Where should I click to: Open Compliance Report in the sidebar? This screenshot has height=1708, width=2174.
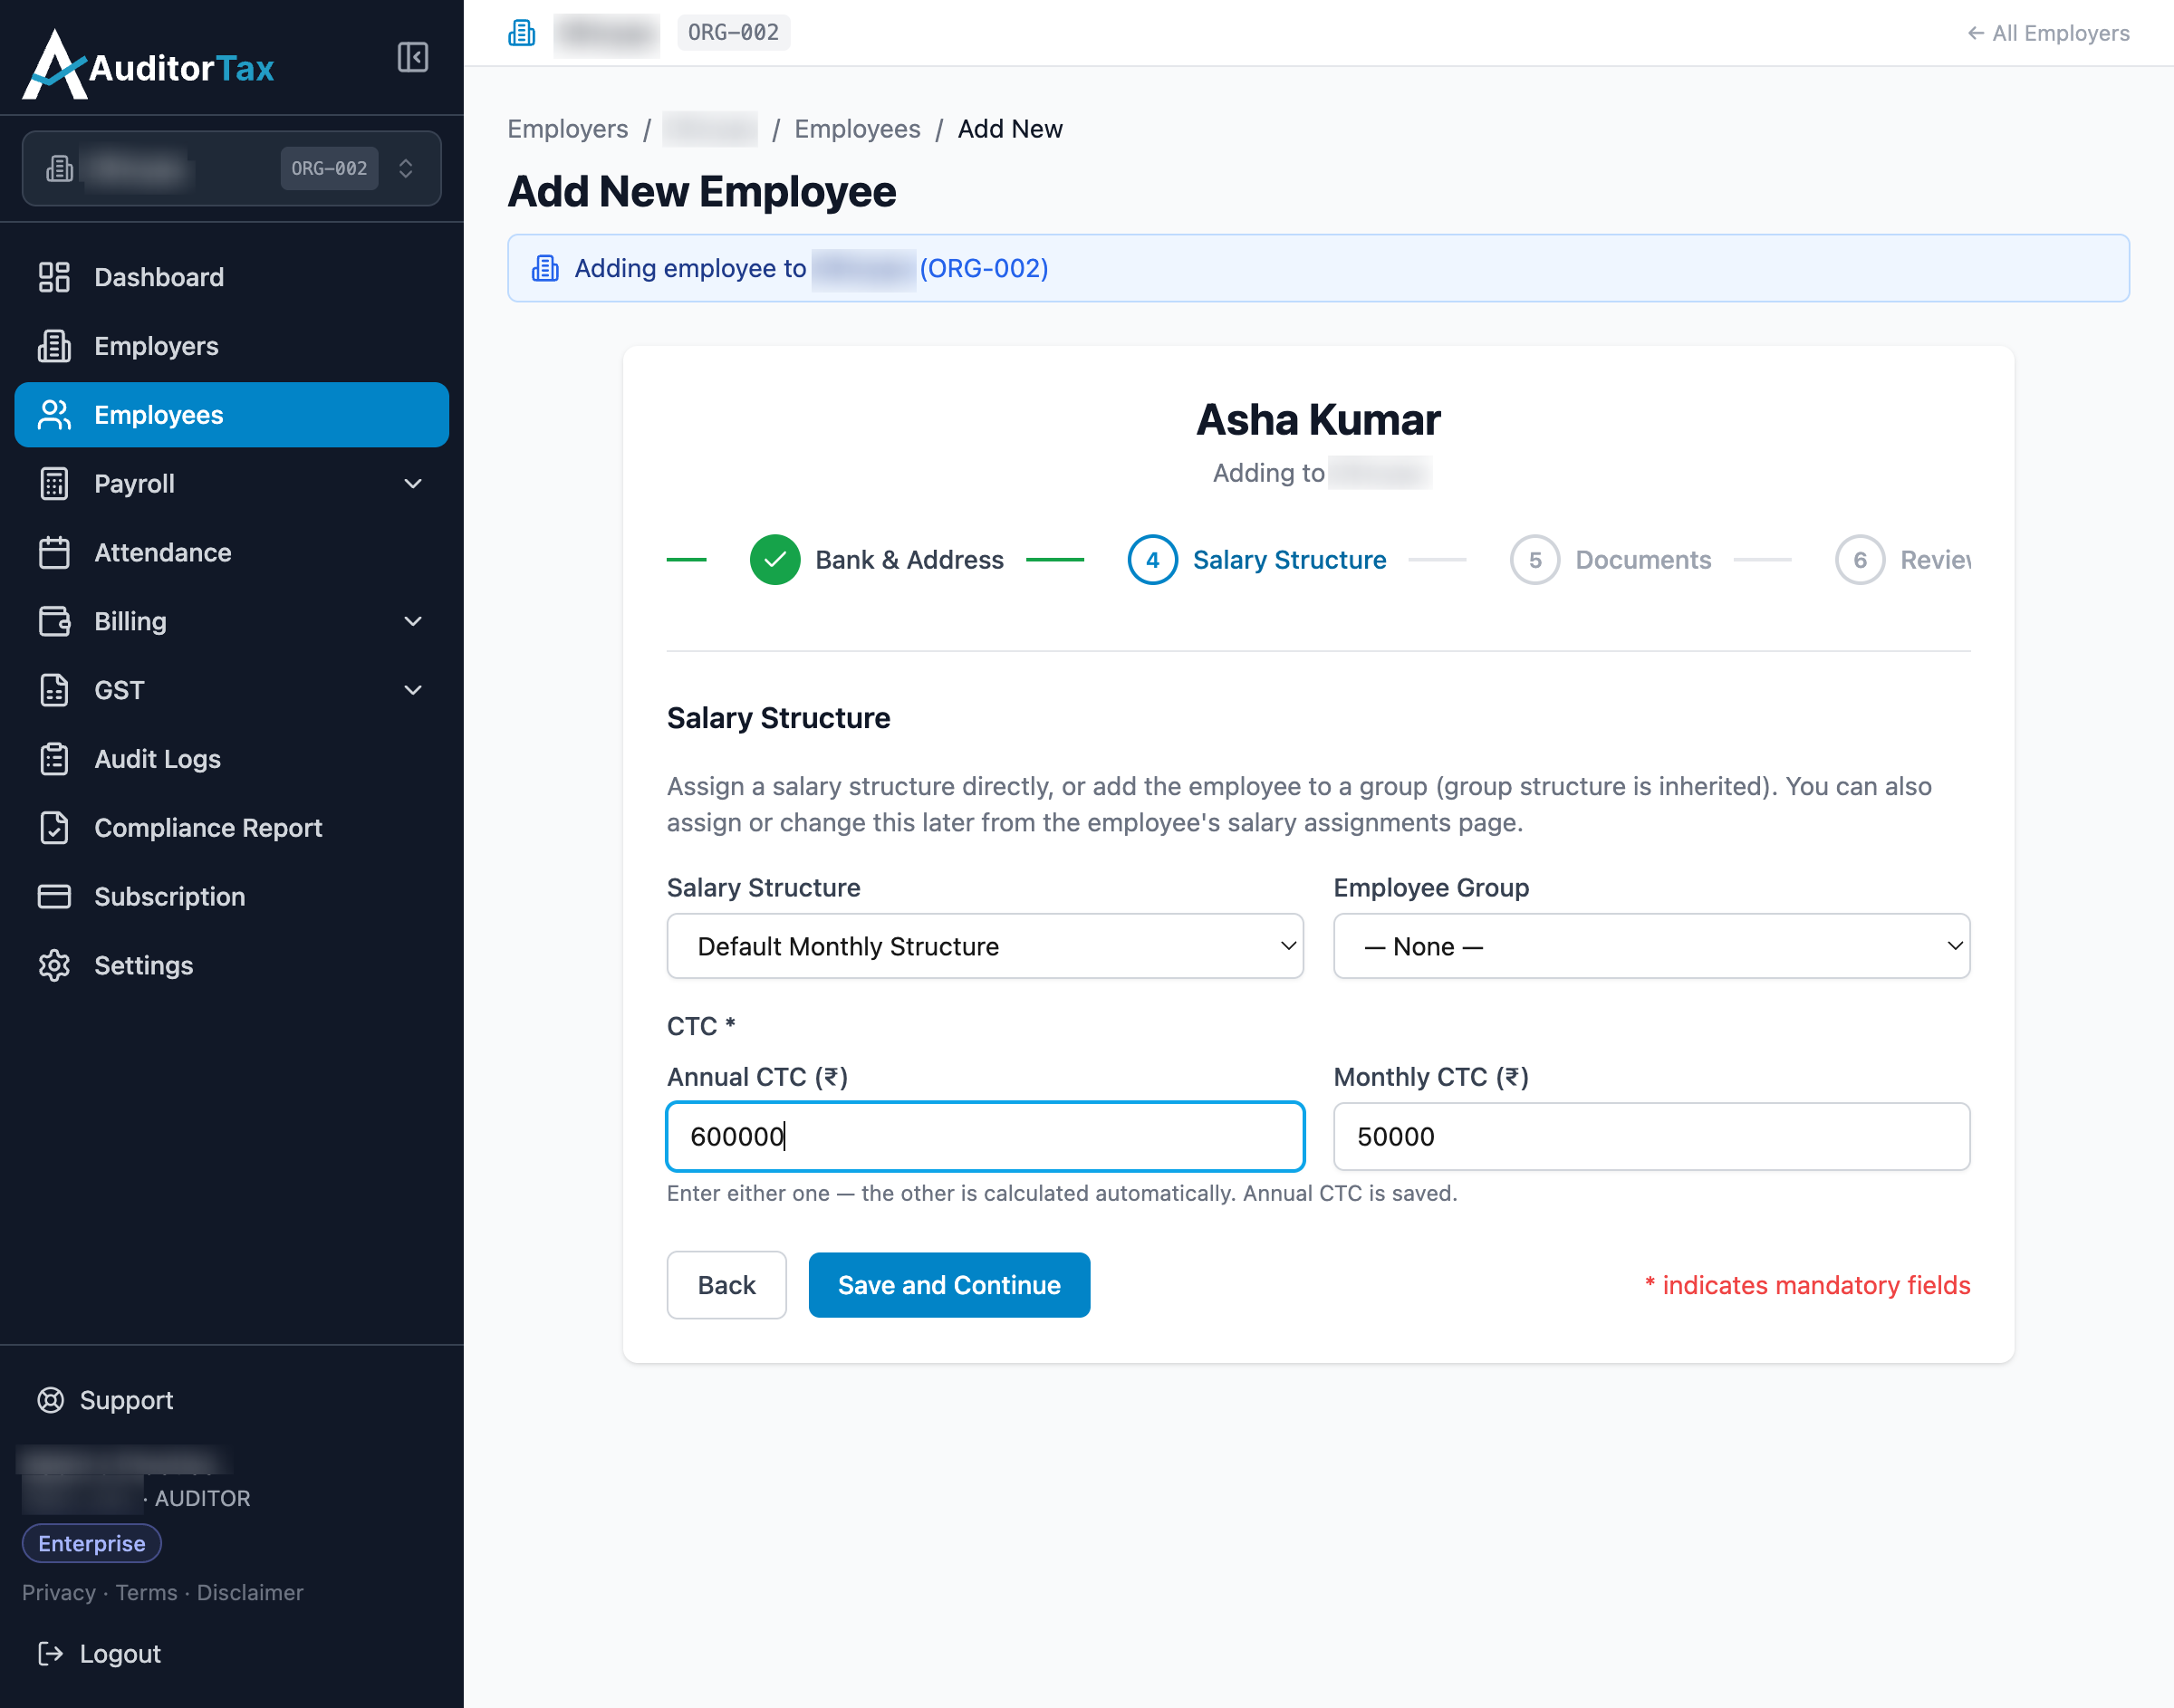click(232, 828)
